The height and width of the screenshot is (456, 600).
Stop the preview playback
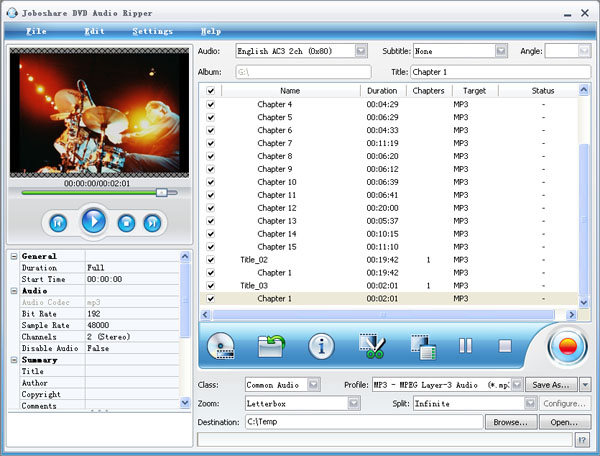click(x=126, y=223)
